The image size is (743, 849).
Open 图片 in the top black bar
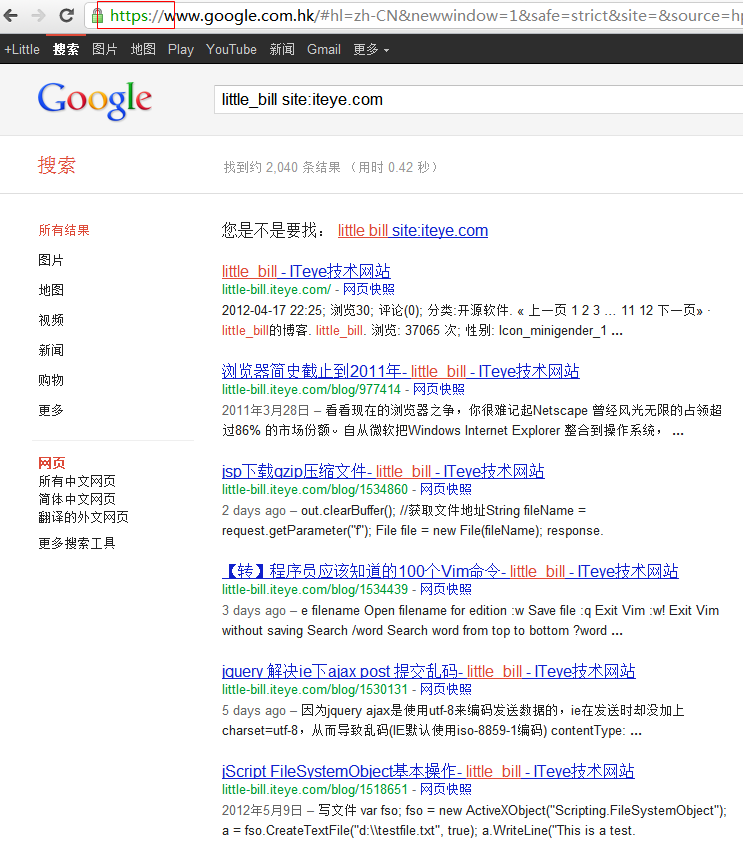point(105,49)
